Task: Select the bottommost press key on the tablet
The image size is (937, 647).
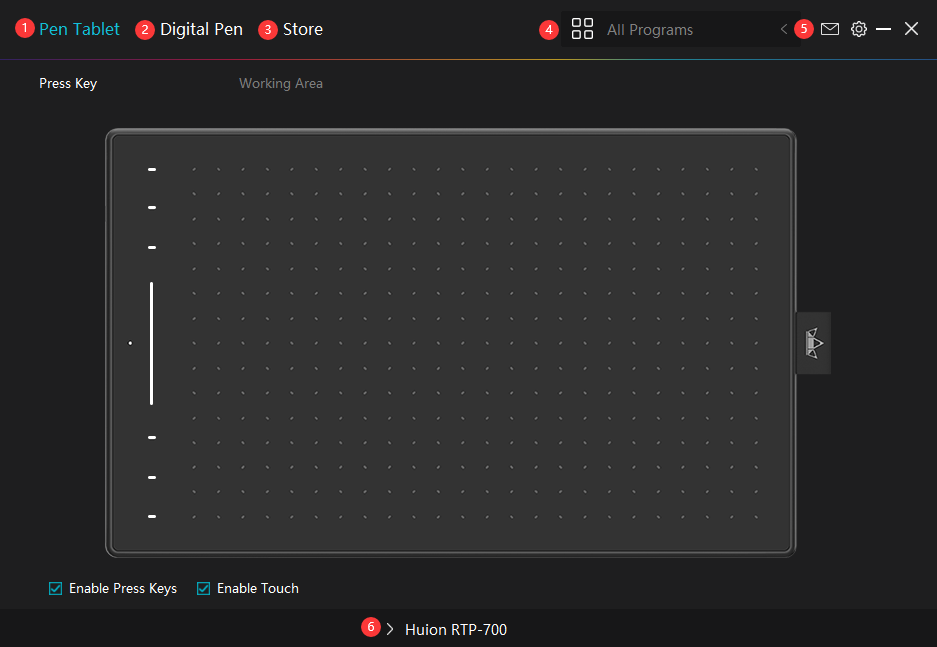Action: (x=152, y=516)
